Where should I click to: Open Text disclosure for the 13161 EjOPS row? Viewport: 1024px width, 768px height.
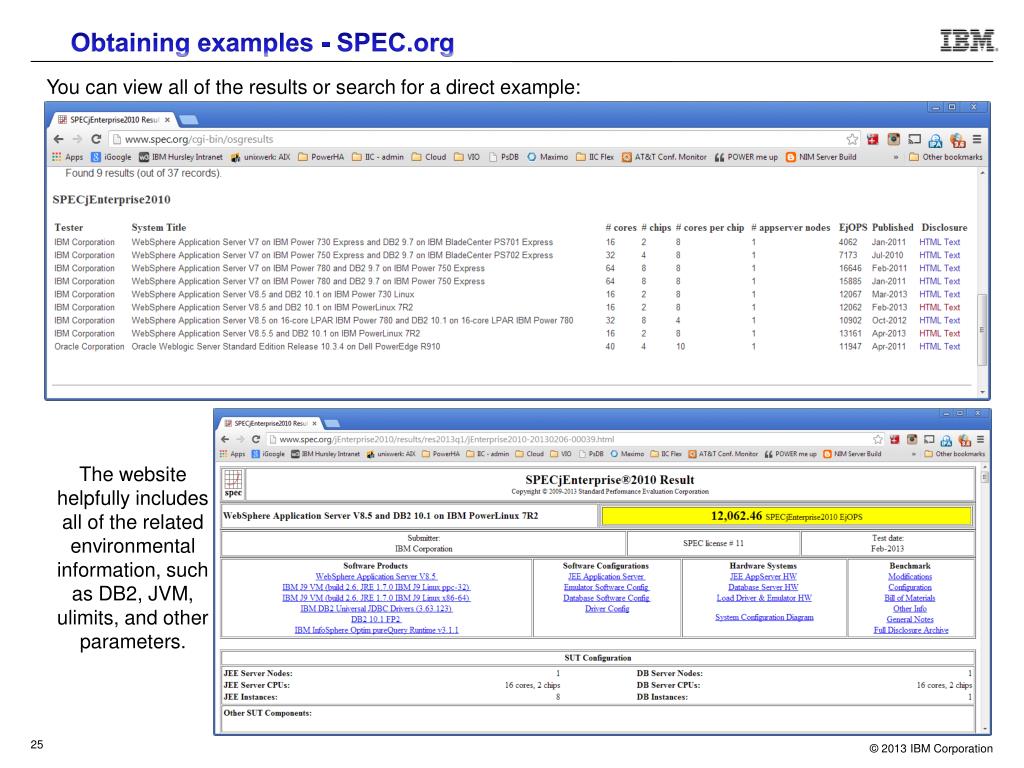[952, 334]
